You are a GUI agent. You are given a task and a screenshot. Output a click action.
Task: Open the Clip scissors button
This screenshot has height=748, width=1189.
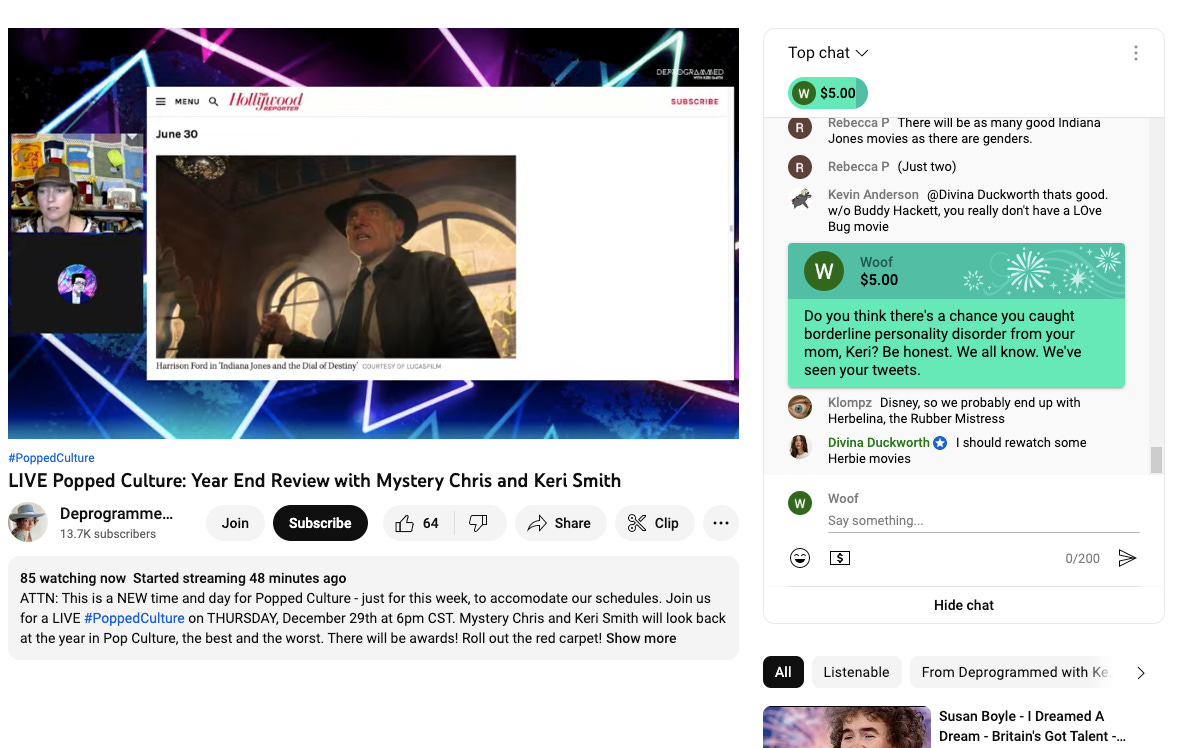[654, 523]
